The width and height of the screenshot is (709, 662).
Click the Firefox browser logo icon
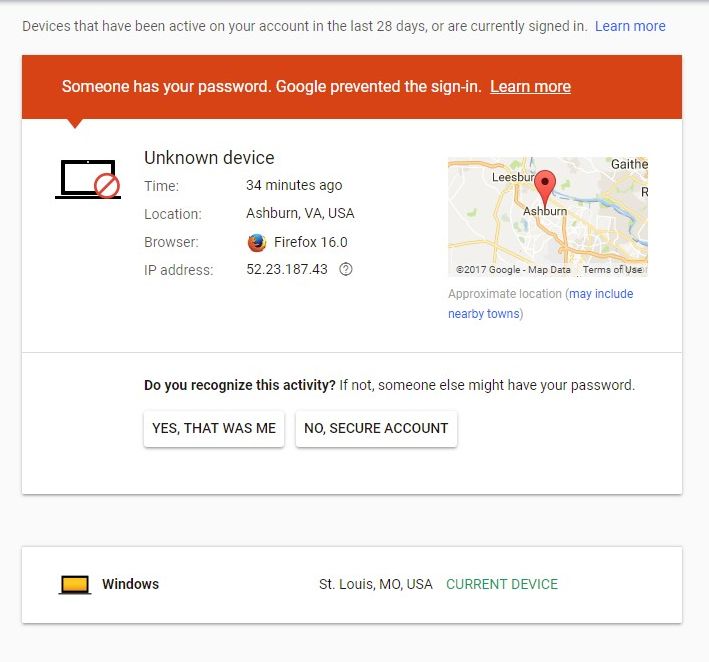tap(257, 242)
